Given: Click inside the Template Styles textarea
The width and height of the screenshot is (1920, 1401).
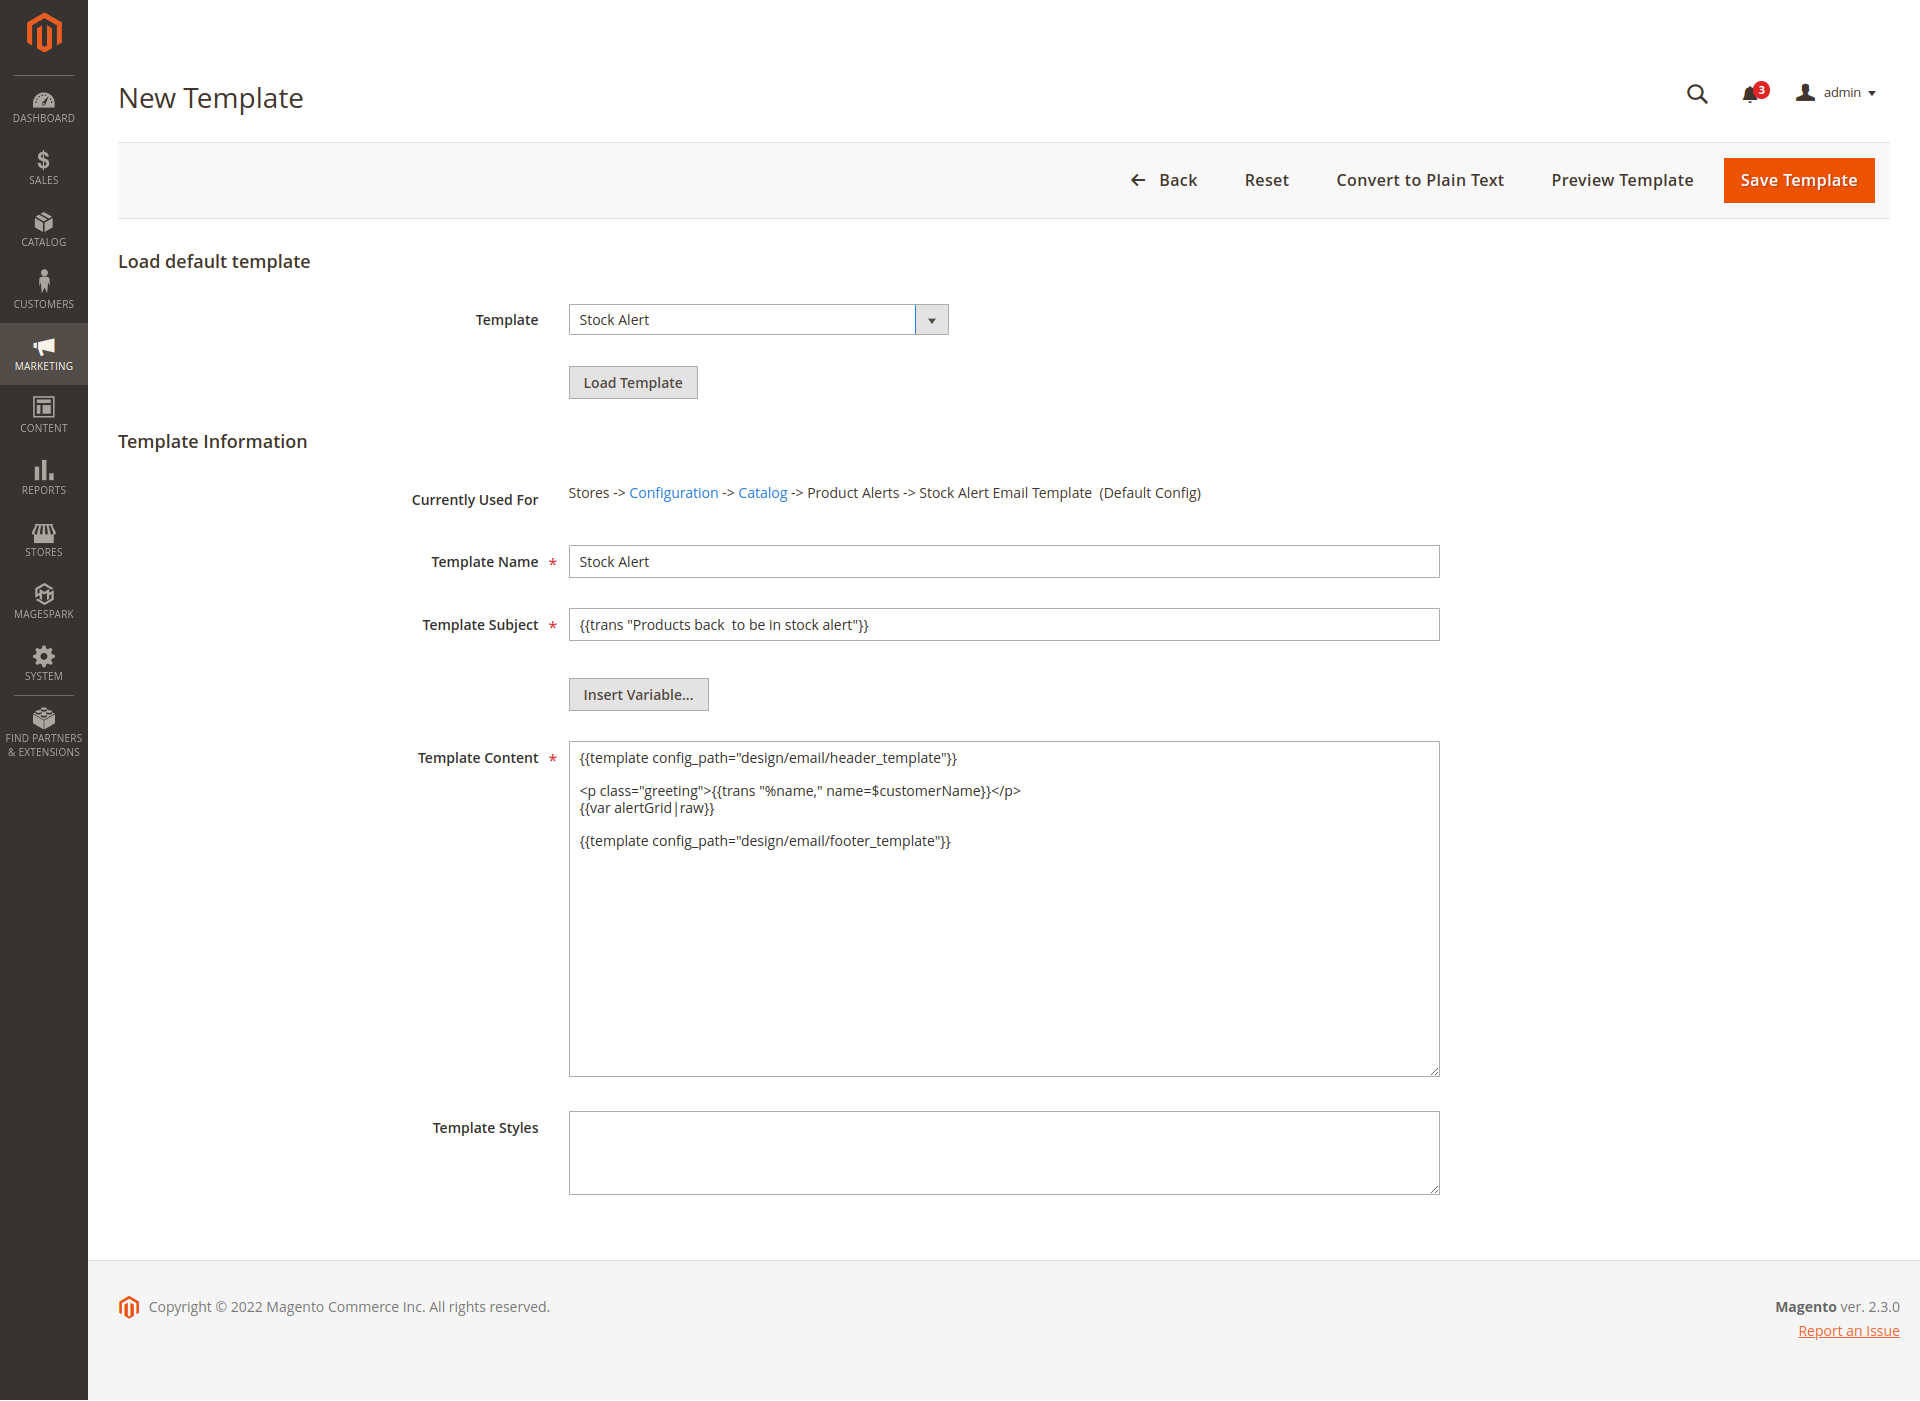Looking at the screenshot, I should click(1004, 1153).
